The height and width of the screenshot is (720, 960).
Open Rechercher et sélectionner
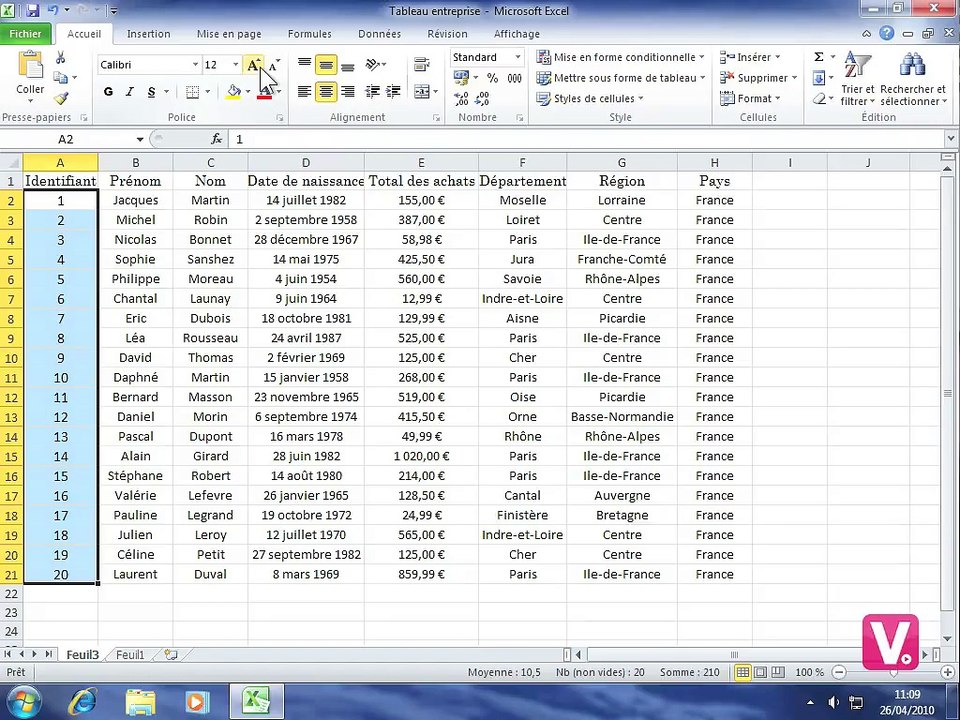[x=912, y=78]
